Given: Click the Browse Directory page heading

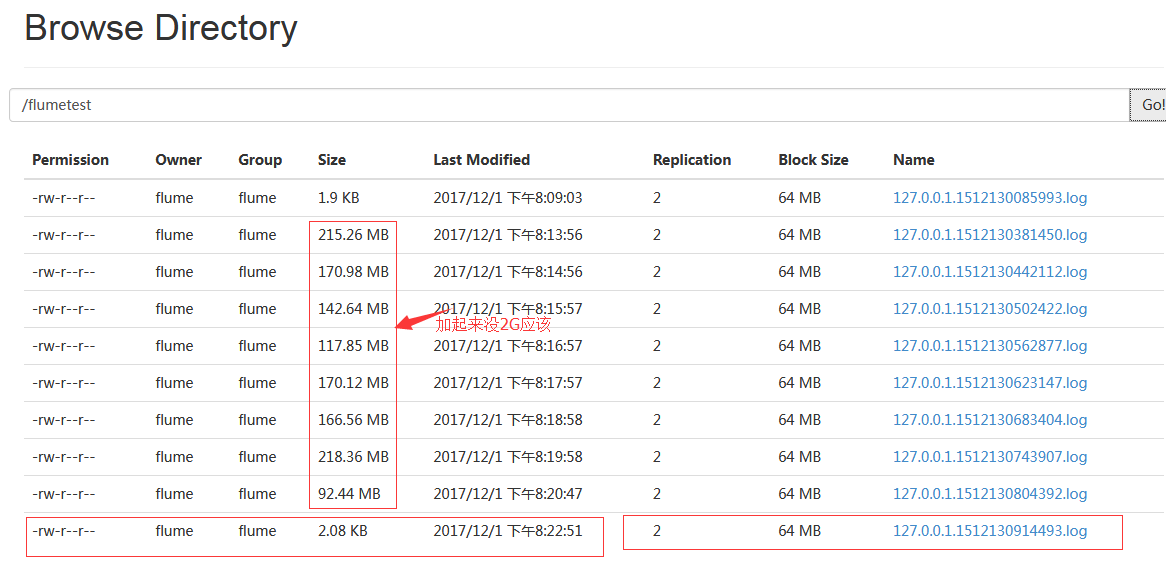Looking at the screenshot, I should pos(161,28).
